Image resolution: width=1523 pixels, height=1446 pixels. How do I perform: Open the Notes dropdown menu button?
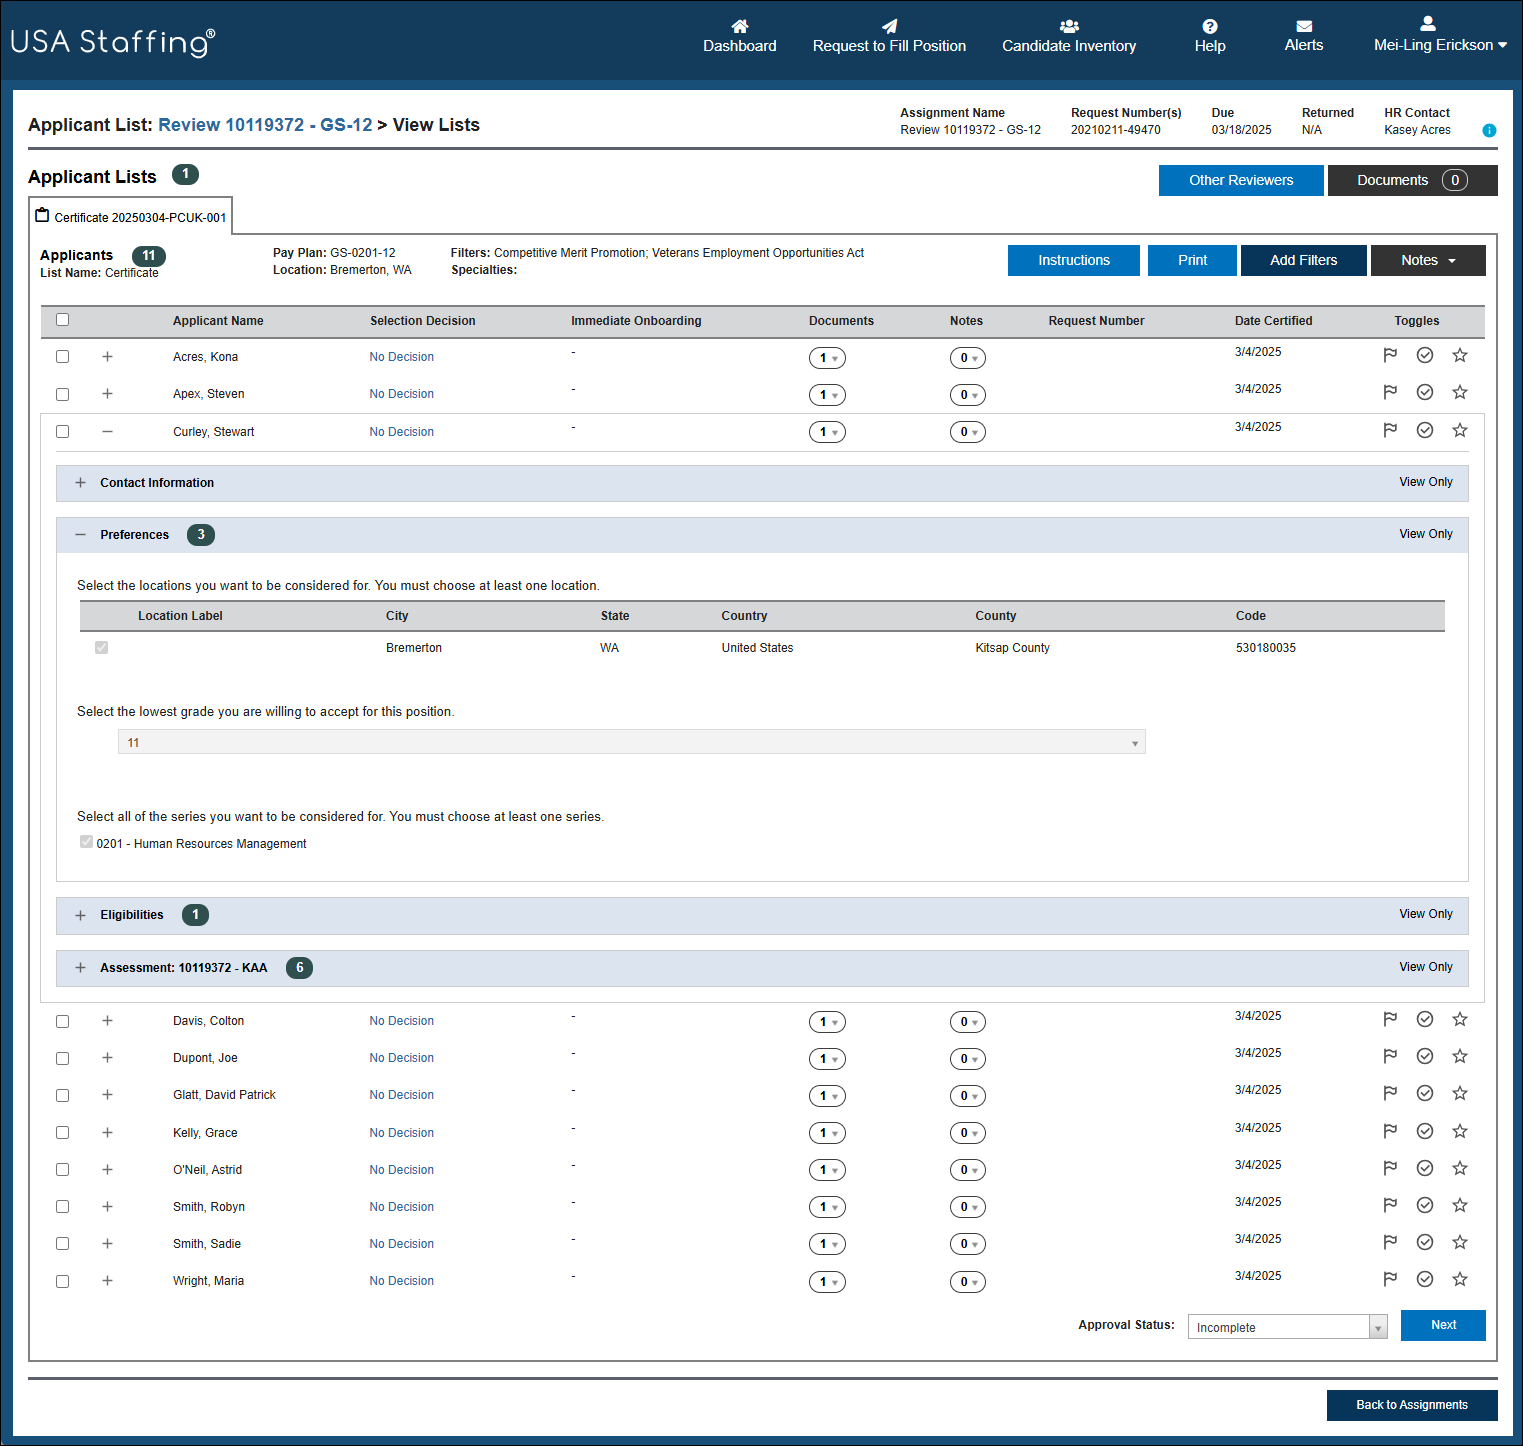[1428, 260]
